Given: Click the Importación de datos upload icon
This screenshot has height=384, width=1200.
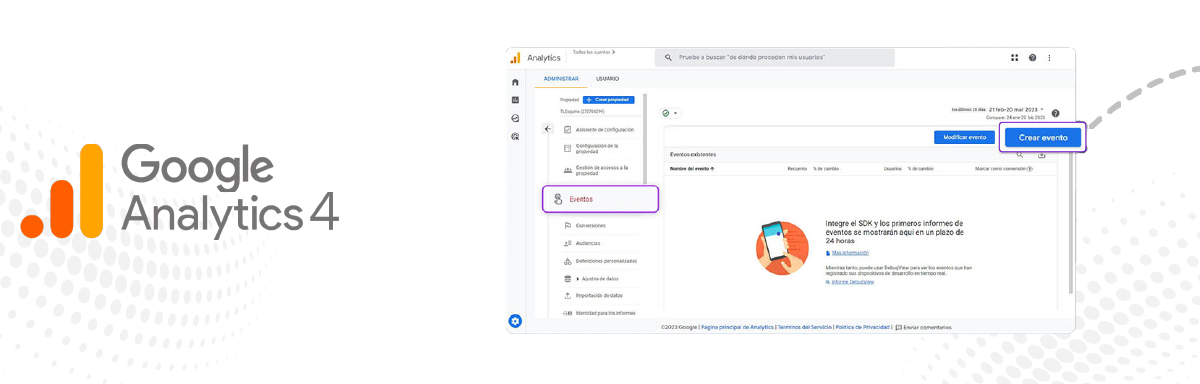Looking at the screenshot, I should (567, 295).
